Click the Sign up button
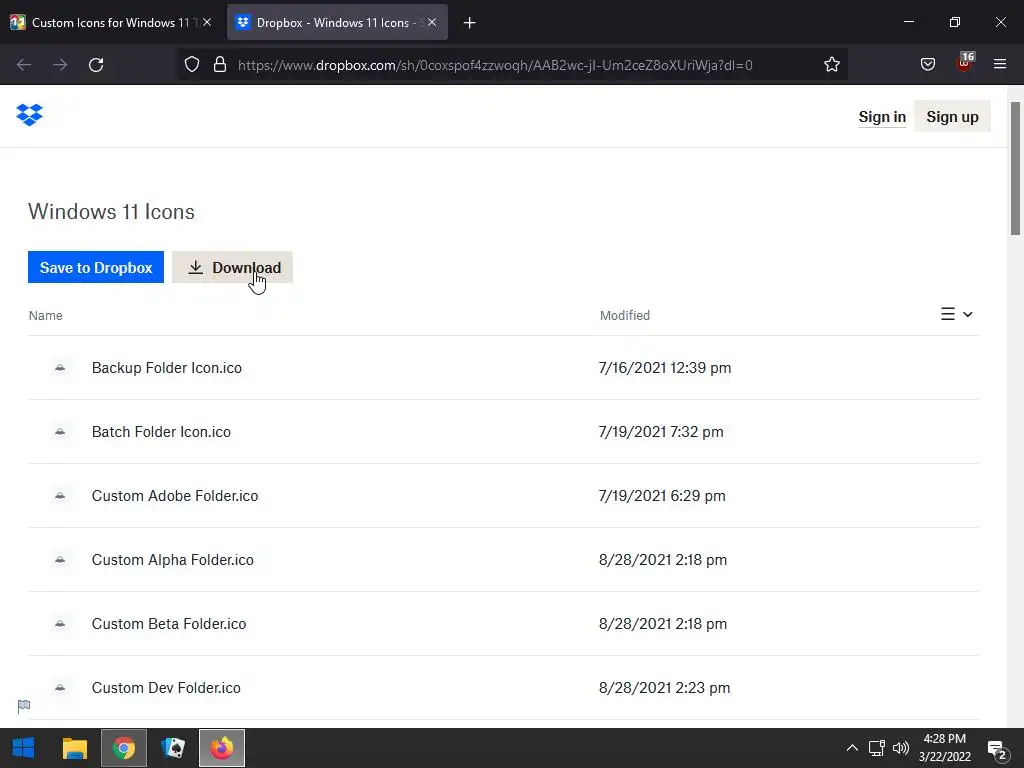Image resolution: width=1024 pixels, height=768 pixels. (x=952, y=117)
